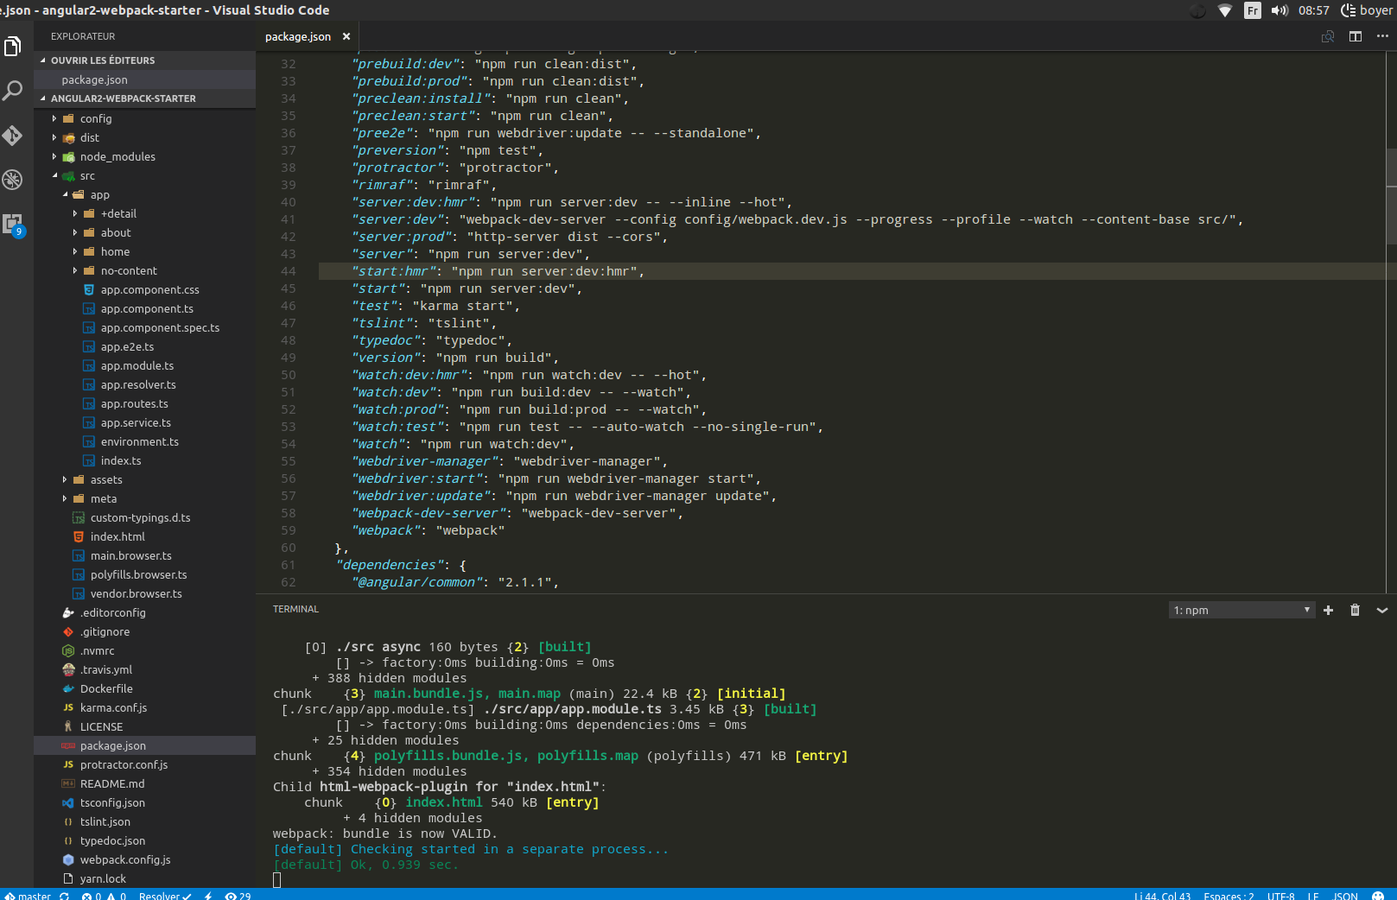Open the Git source control view
The width and height of the screenshot is (1397, 900).
pyautogui.click(x=13, y=135)
